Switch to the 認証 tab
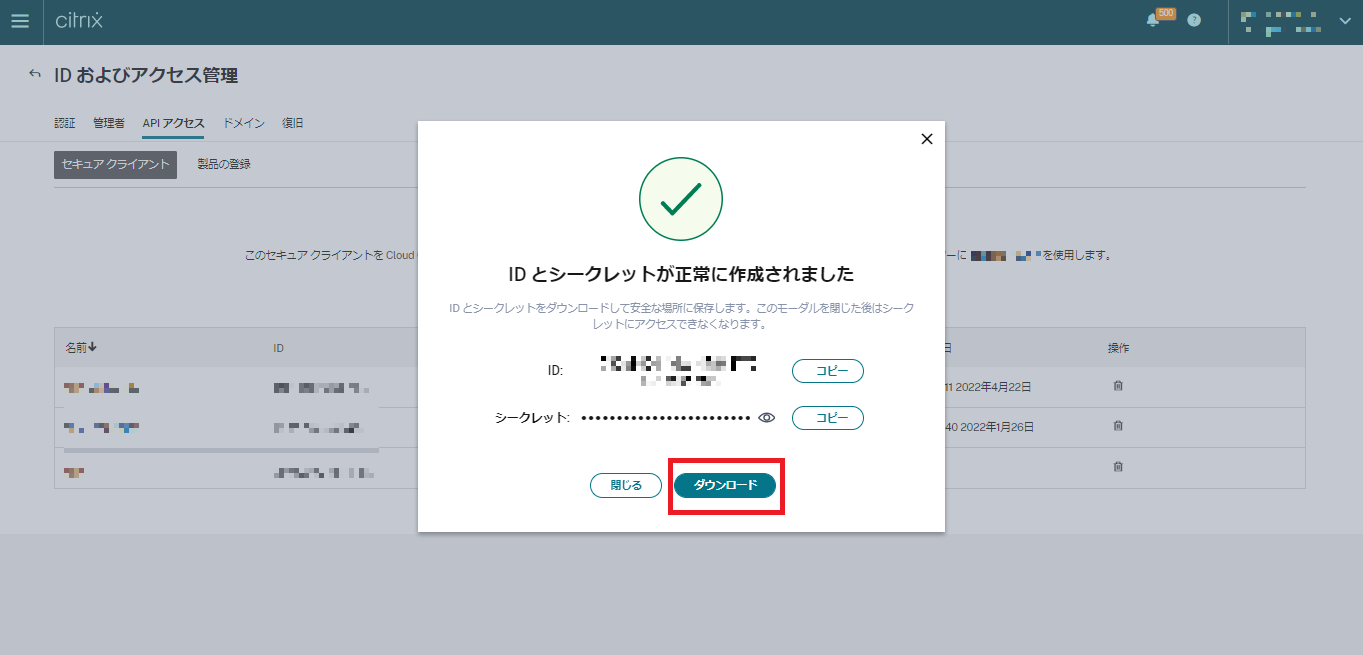The image size is (1363, 655). click(x=64, y=122)
